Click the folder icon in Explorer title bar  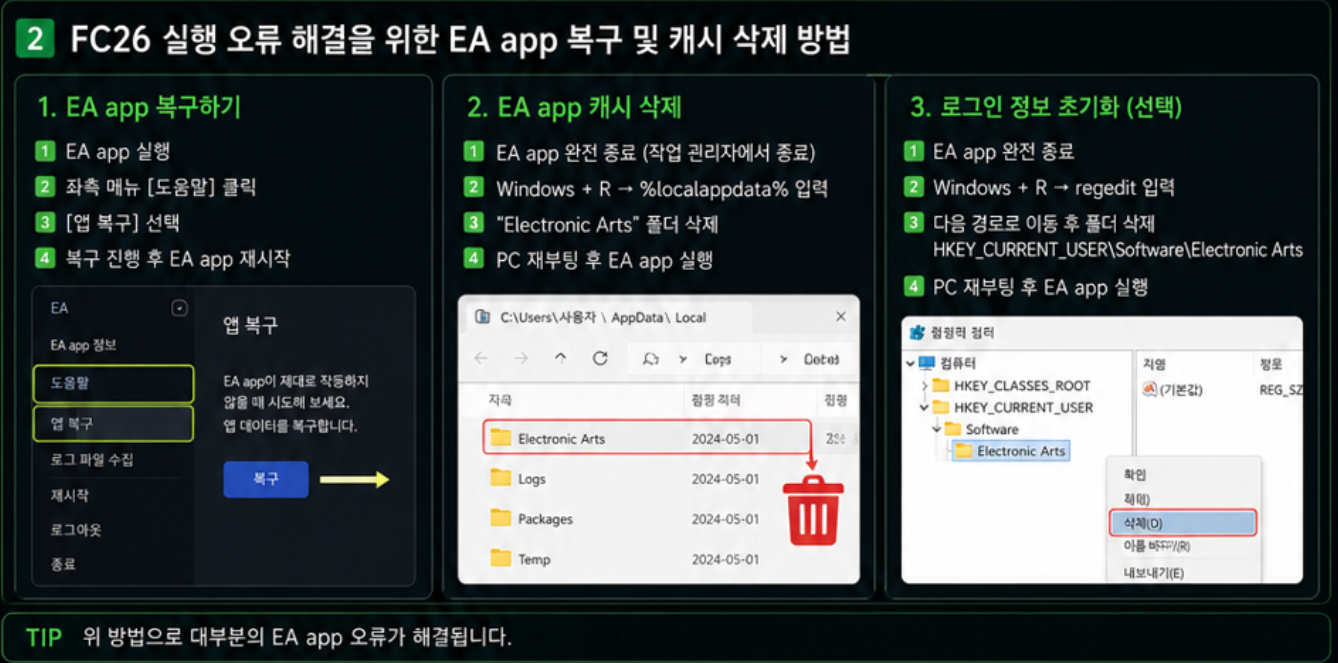482,317
